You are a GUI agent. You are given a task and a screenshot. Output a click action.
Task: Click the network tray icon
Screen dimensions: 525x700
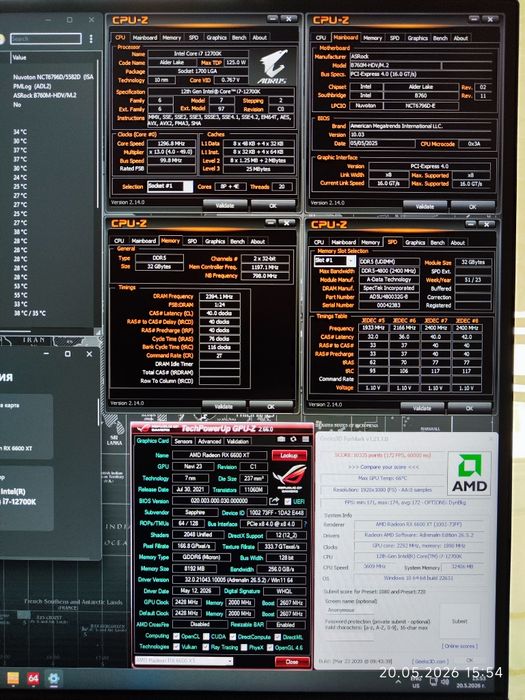(433, 682)
